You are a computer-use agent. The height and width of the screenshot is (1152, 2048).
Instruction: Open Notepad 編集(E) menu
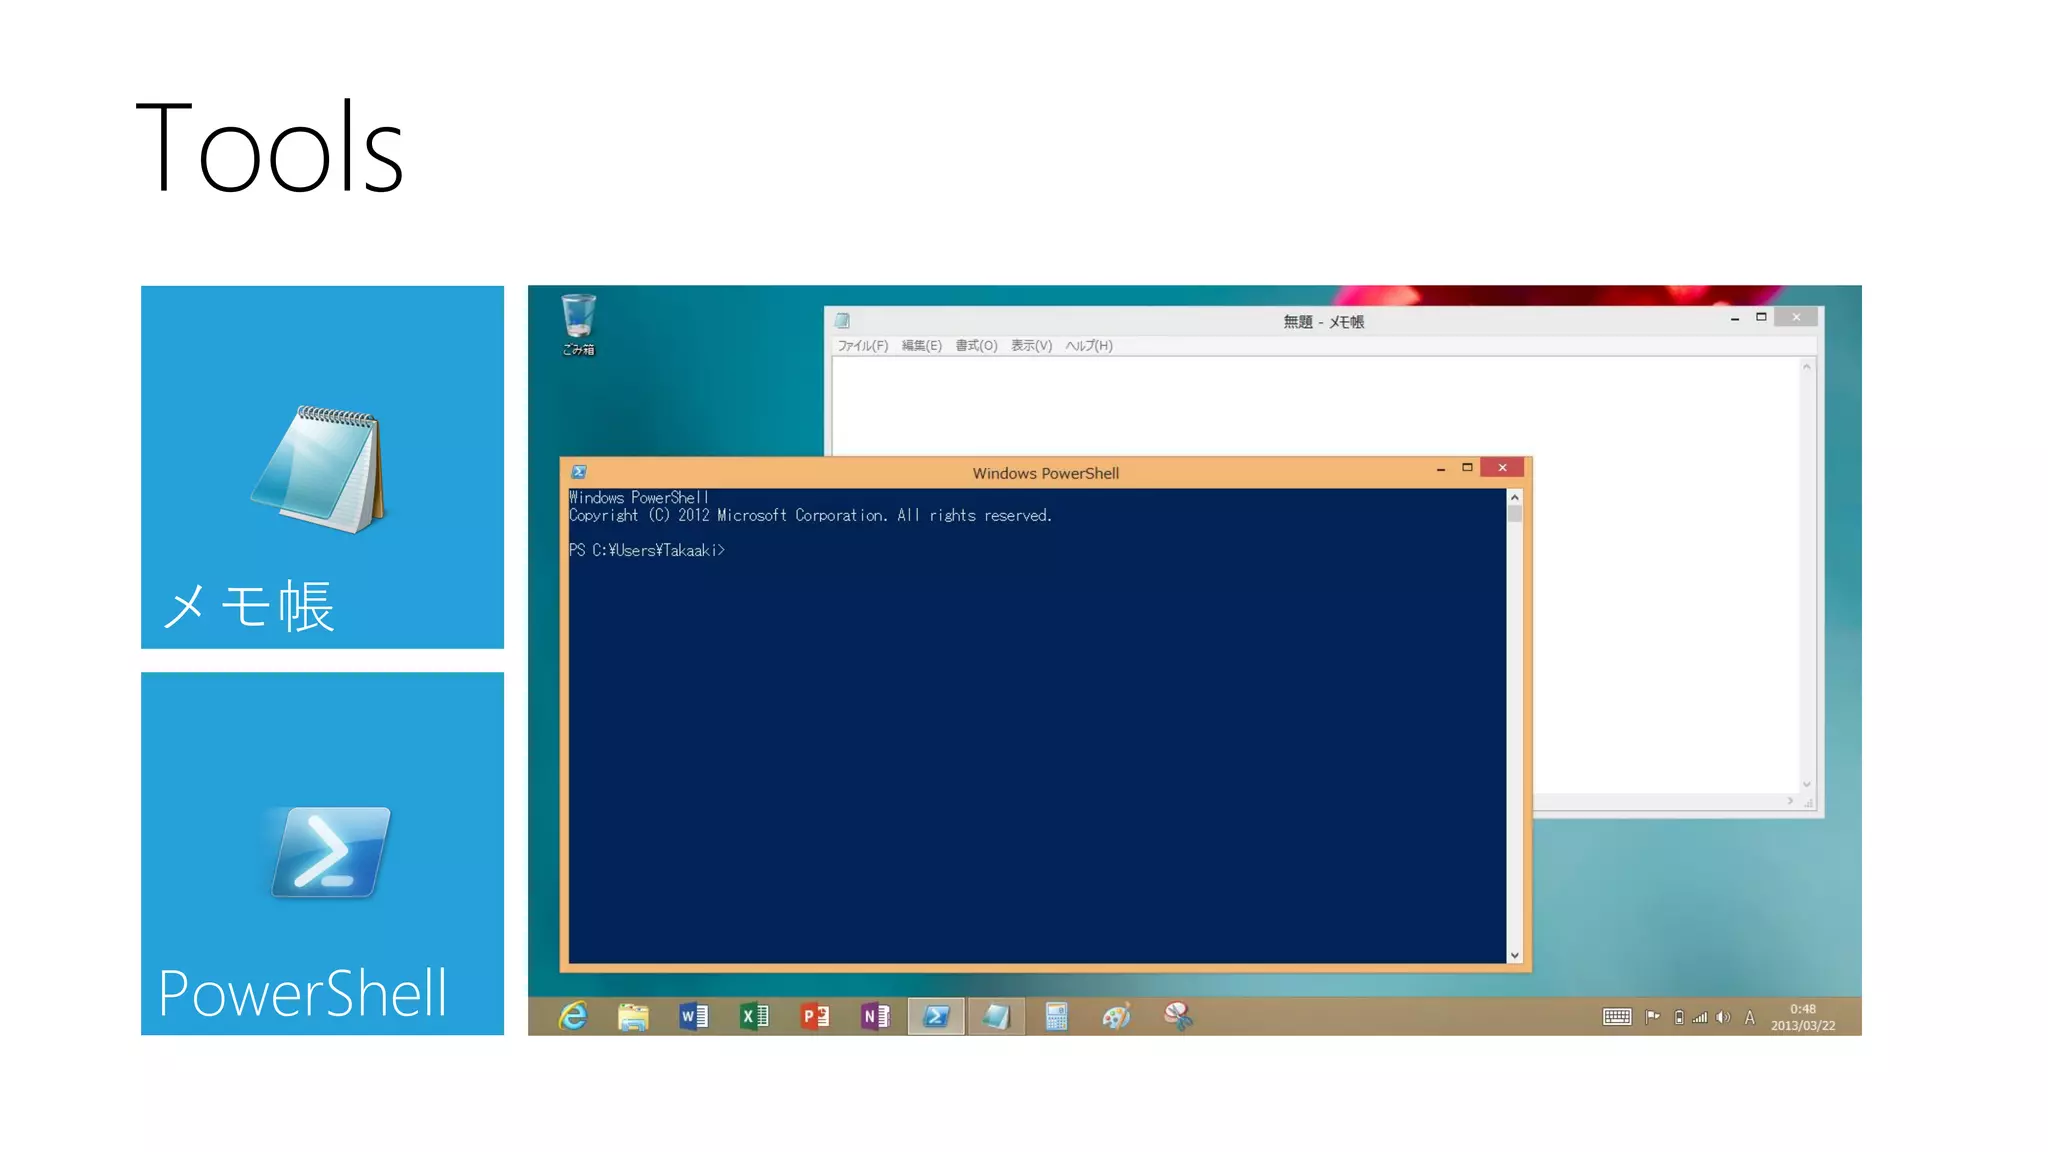click(922, 346)
